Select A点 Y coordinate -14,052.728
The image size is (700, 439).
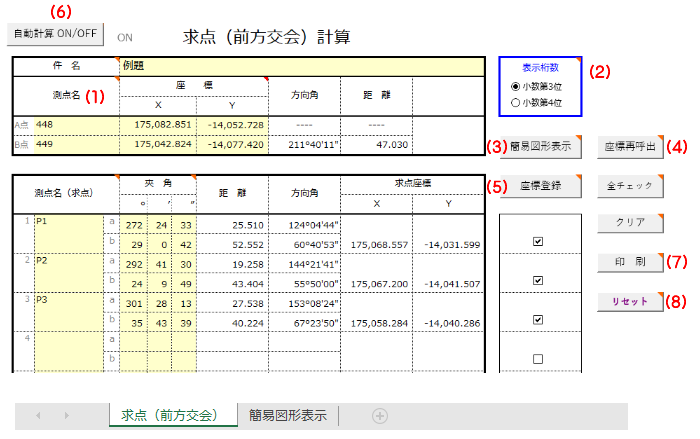(x=233, y=125)
